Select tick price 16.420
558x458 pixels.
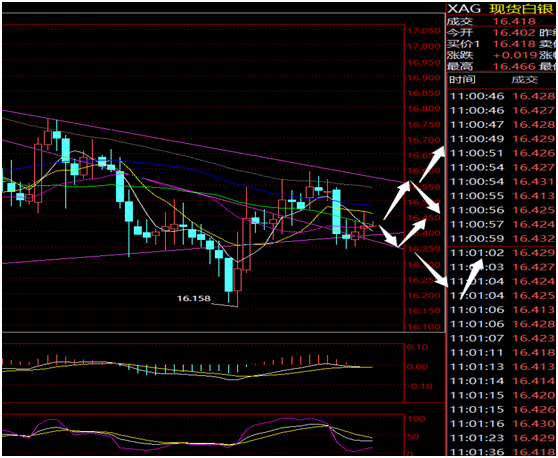point(533,395)
